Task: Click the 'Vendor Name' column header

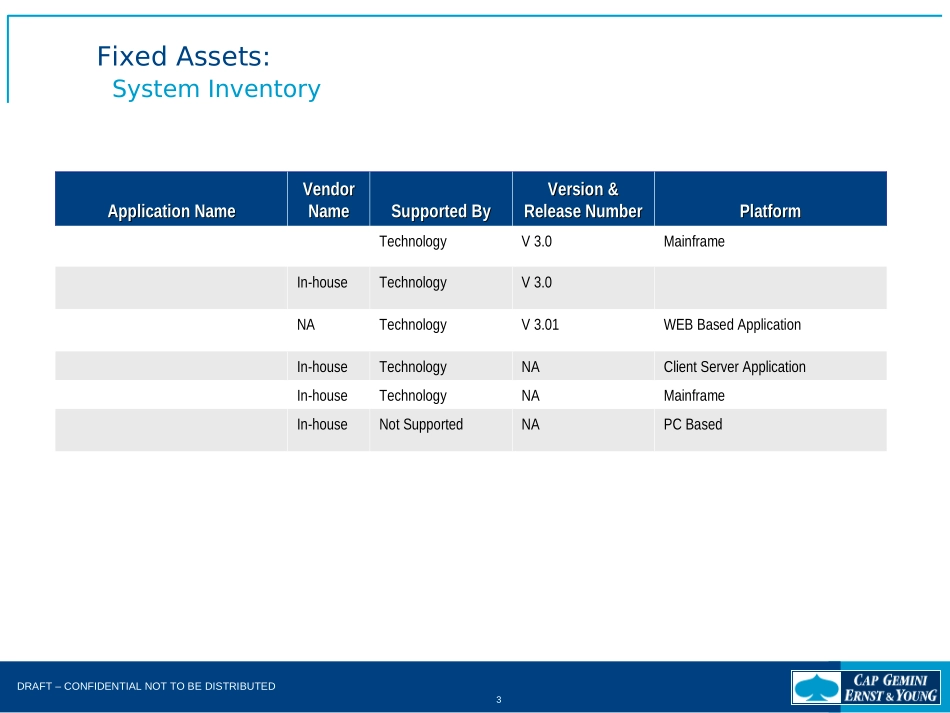Action: tap(328, 200)
